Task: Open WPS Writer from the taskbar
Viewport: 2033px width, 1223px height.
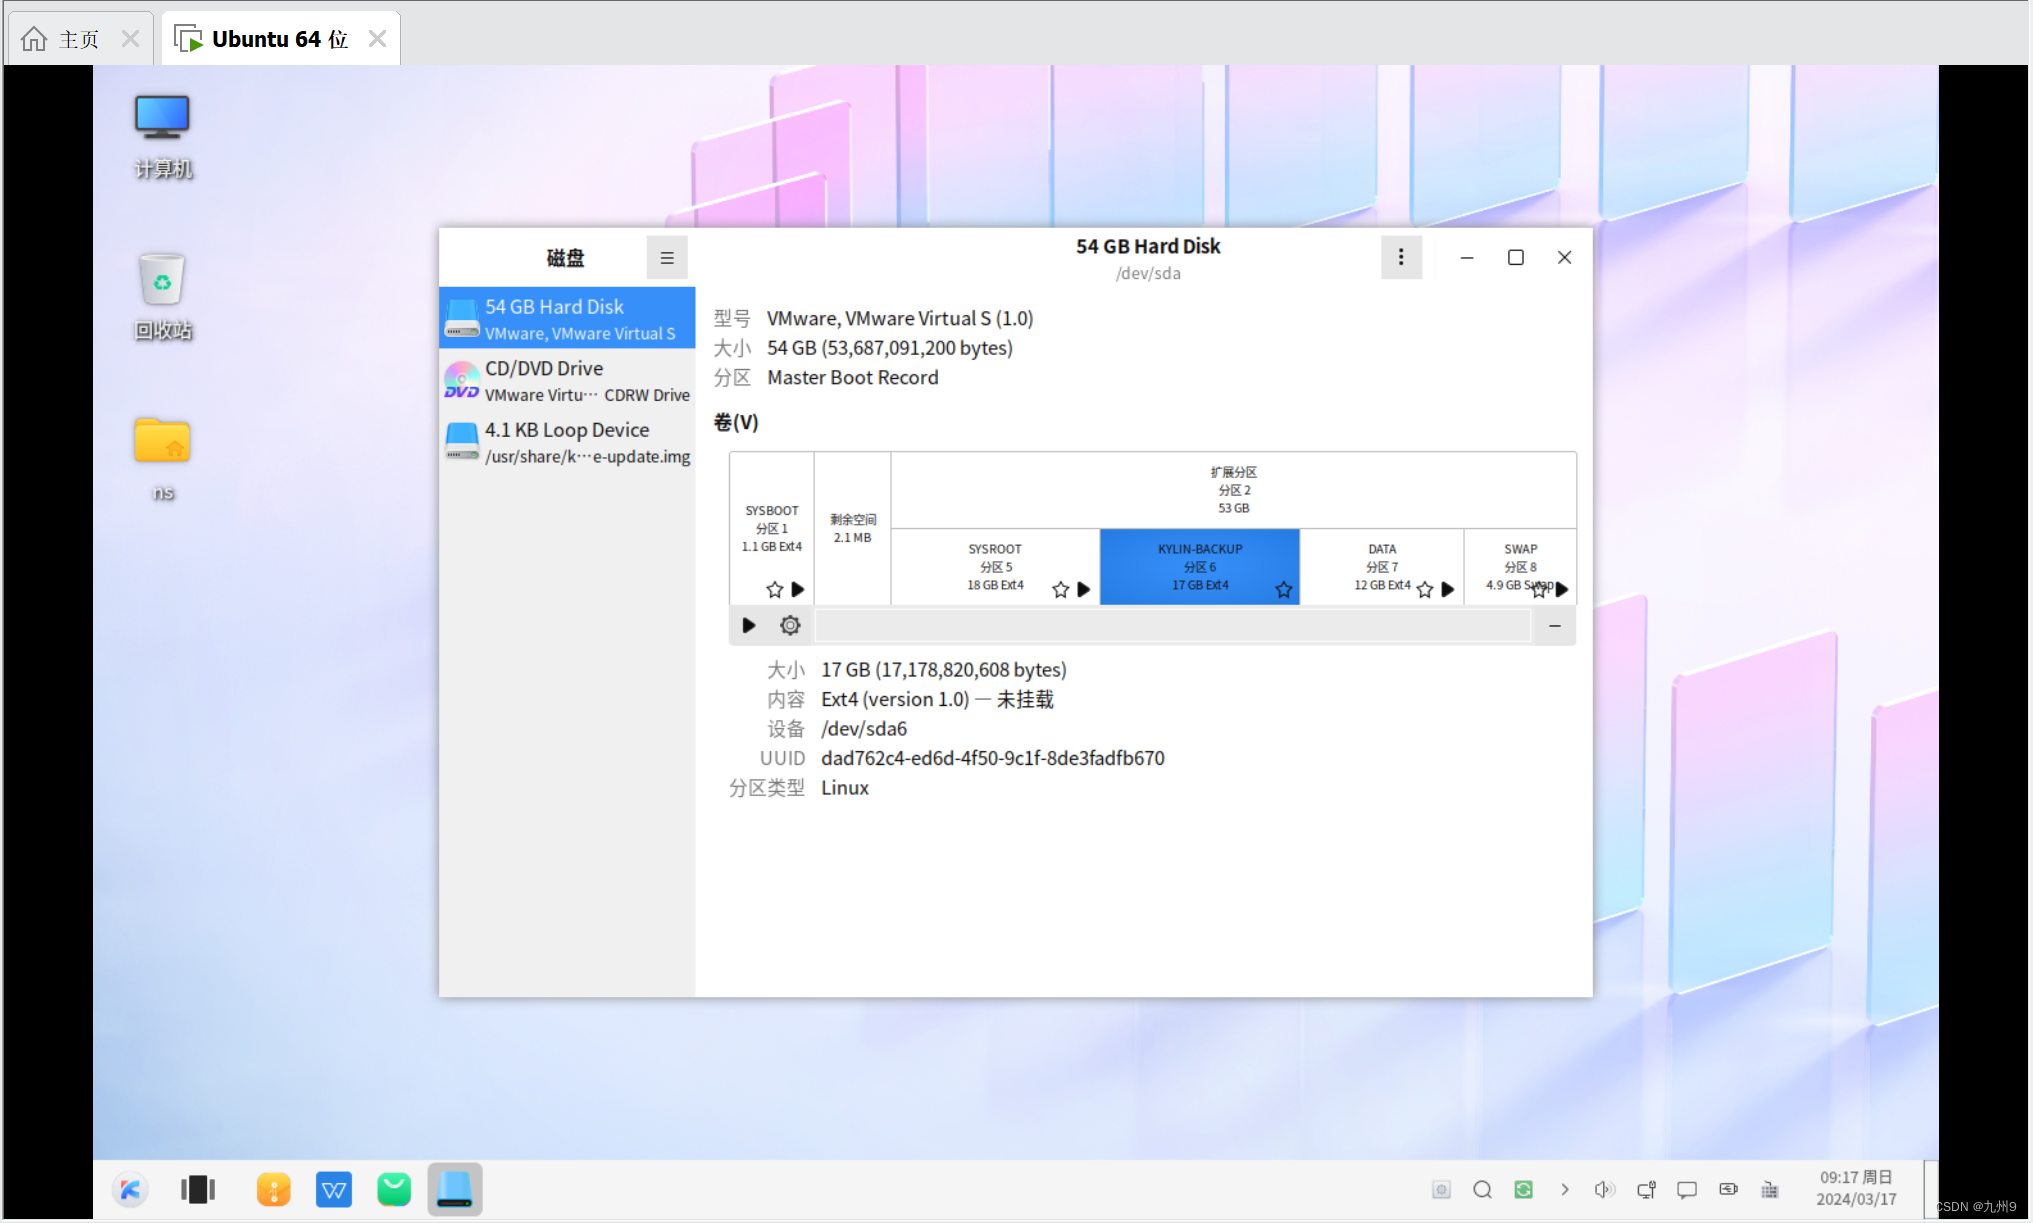Action: [333, 1189]
